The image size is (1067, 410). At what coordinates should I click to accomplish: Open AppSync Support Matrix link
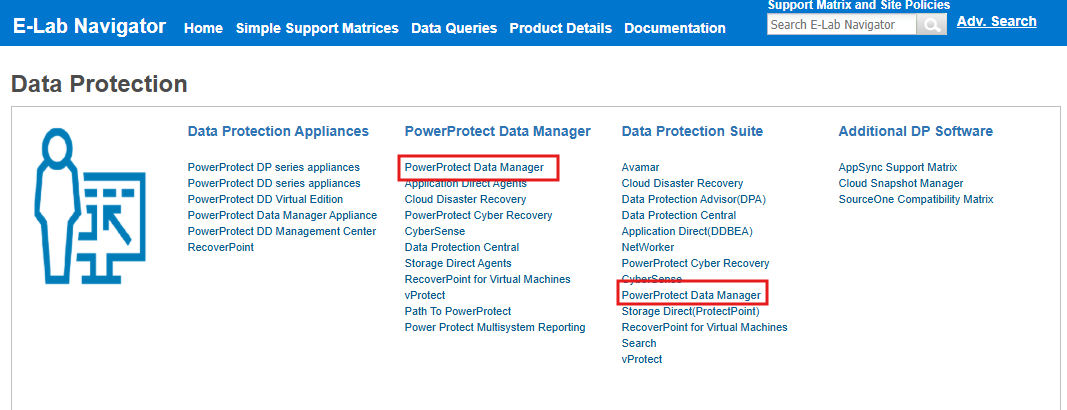pyautogui.click(x=898, y=167)
